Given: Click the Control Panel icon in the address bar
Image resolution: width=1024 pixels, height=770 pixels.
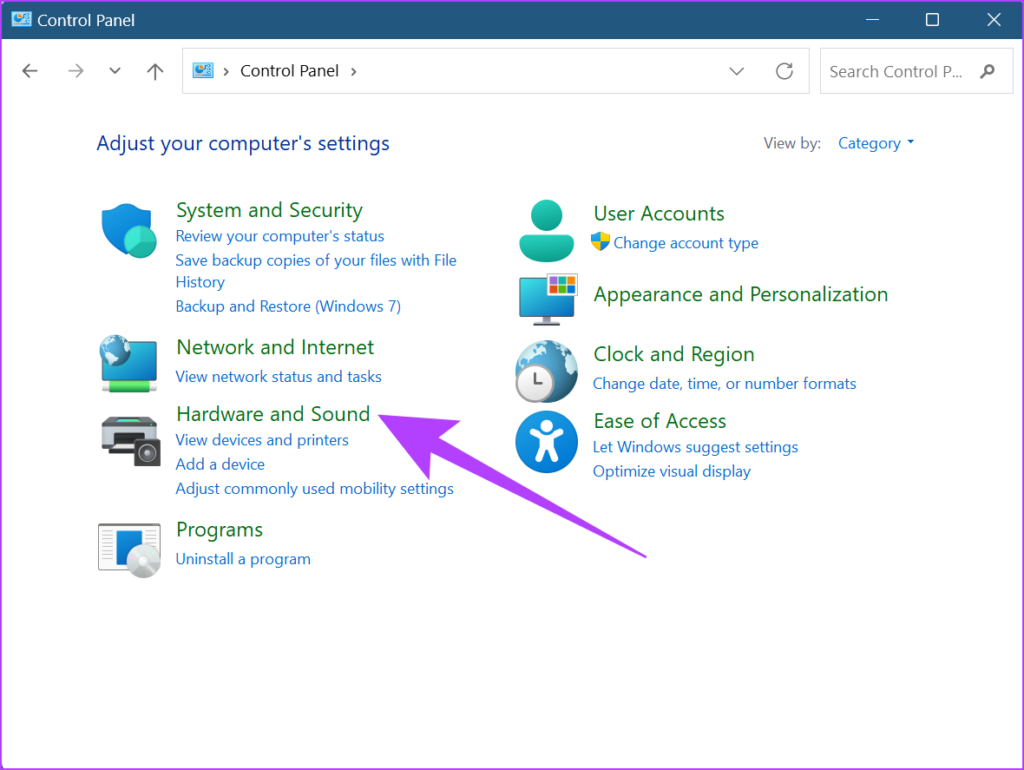Looking at the screenshot, I should 202,70.
